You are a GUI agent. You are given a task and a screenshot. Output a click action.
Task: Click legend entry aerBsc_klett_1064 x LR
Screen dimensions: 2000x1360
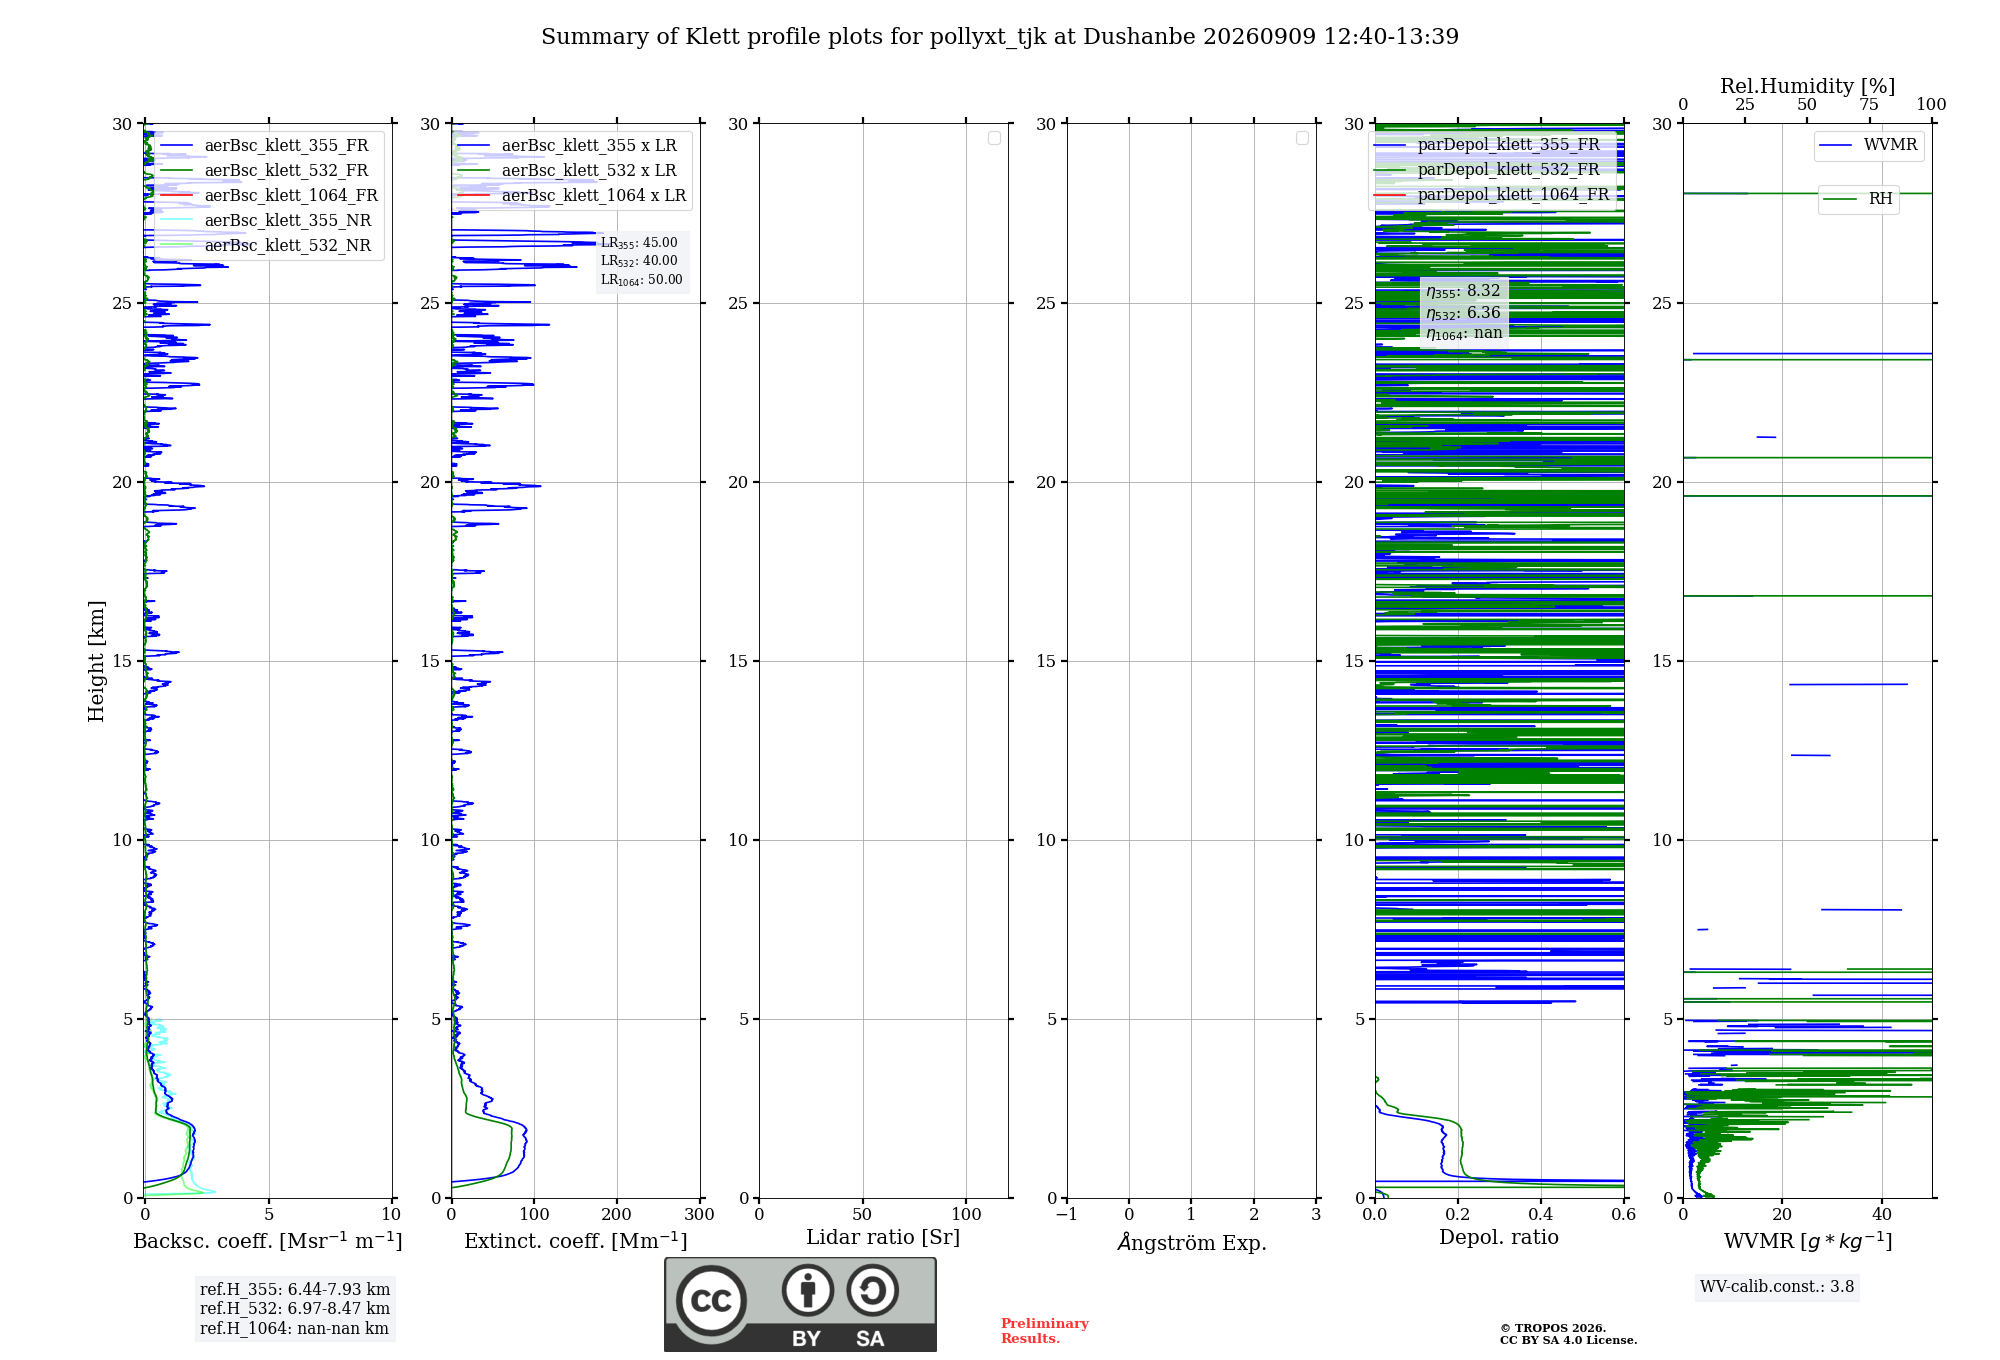594,196
